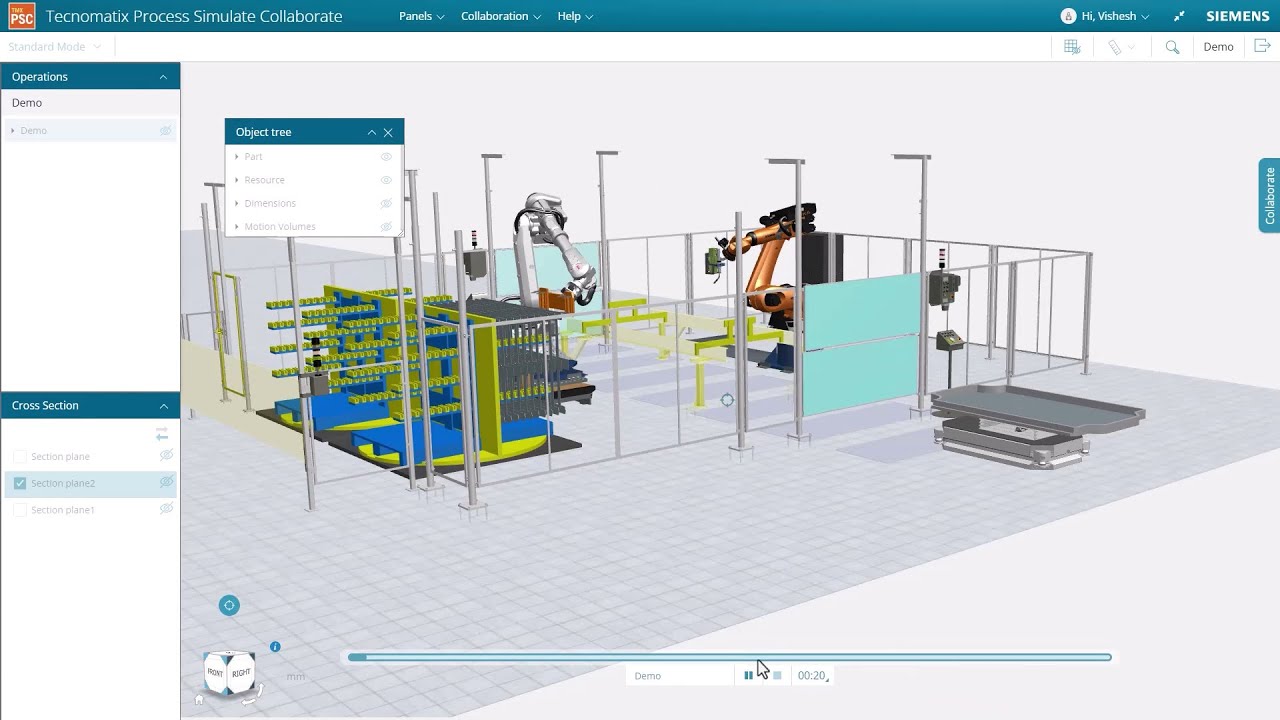Image resolution: width=1280 pixels, height=720 pixels.
Task: Select the Demo heading in Operations panel
Action: coord(27,103)
